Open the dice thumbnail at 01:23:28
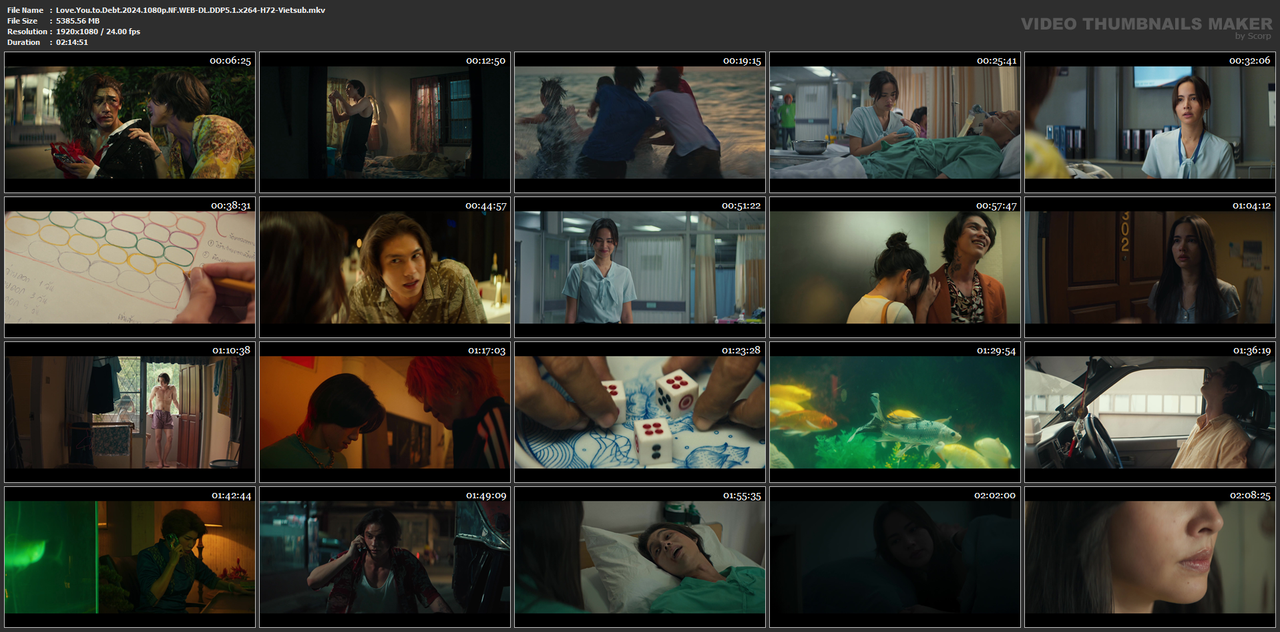 click(x=640, y=412)
